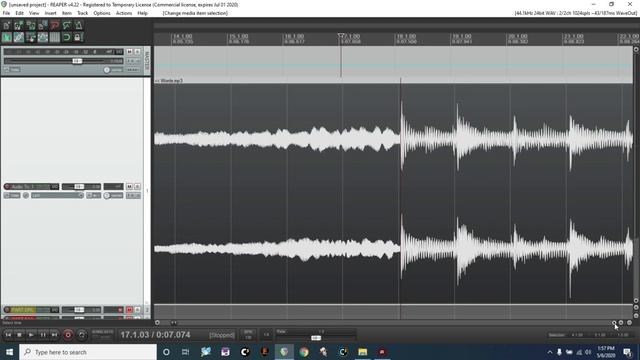Image resolution: width=640 pixels, height=360 pixels.
Task: Solo the second track
Action: coord(137,310)
